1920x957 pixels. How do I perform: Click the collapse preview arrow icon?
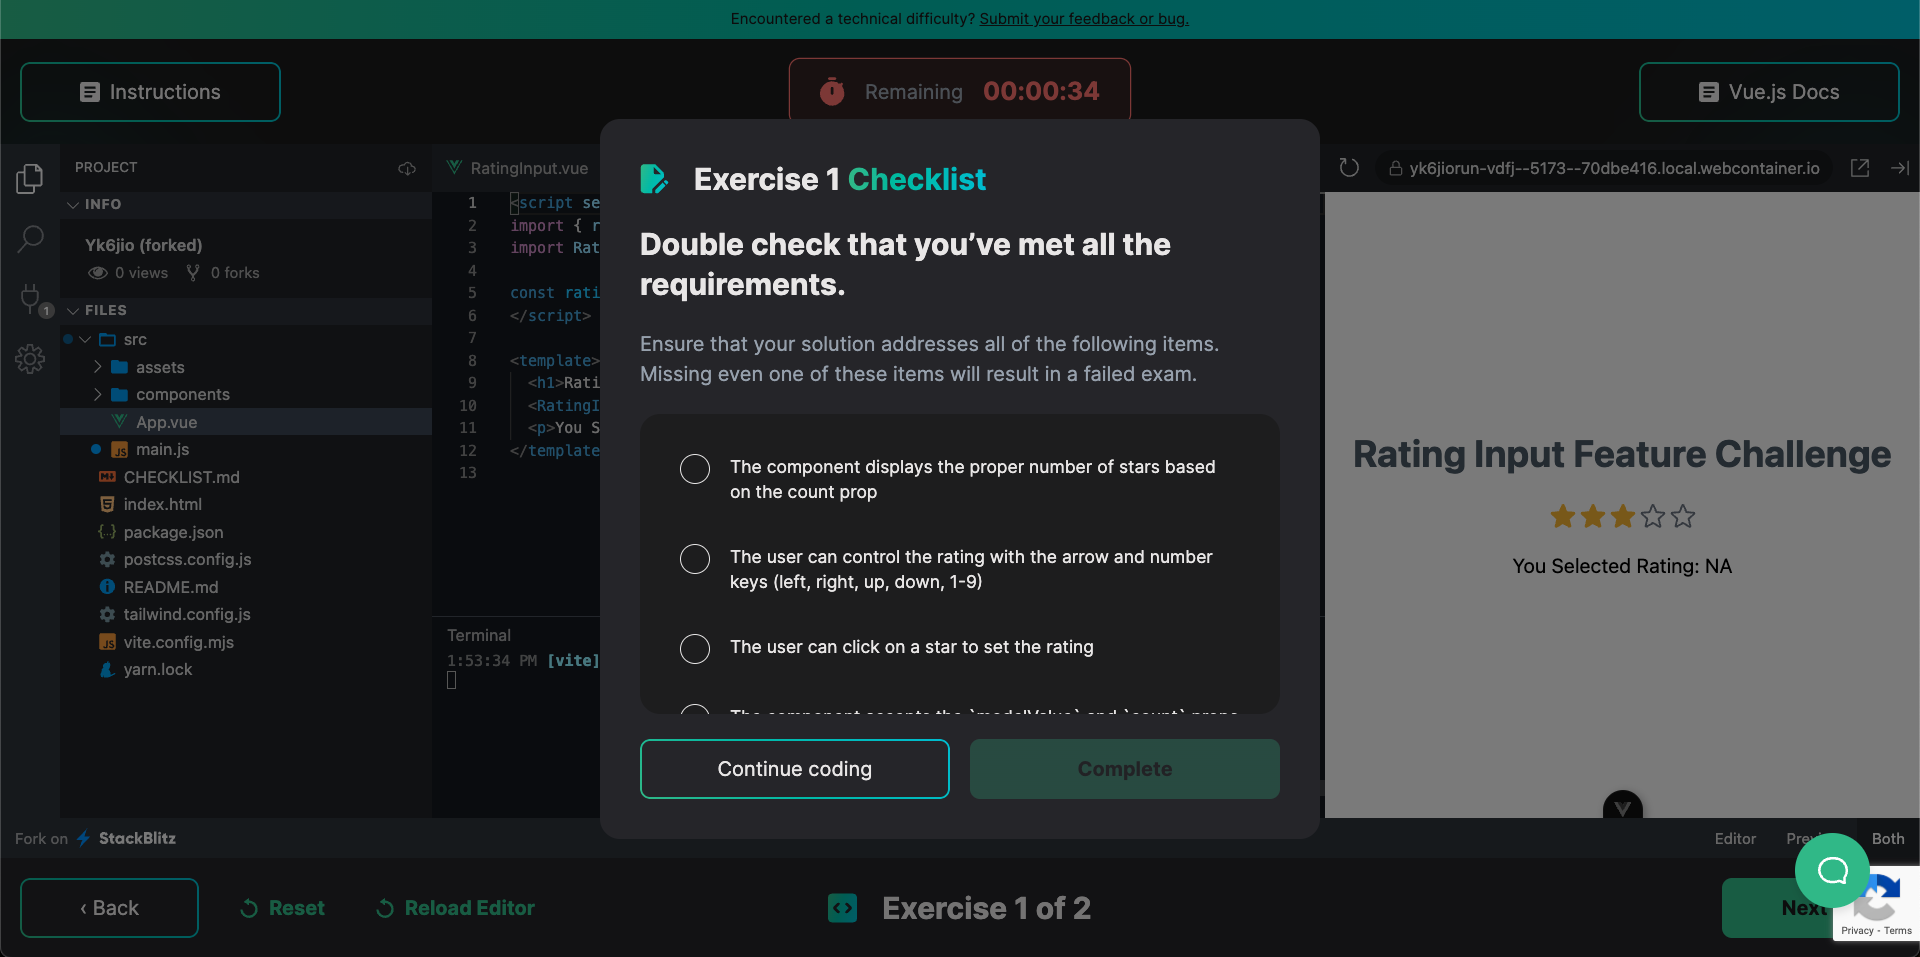click(1900, 168)
